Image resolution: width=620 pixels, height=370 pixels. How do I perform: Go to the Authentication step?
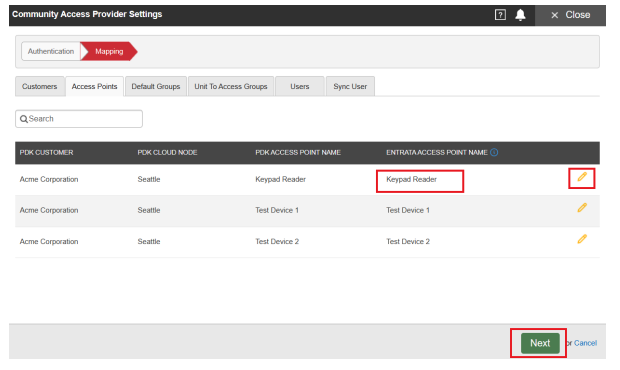[x=51, y=51]
